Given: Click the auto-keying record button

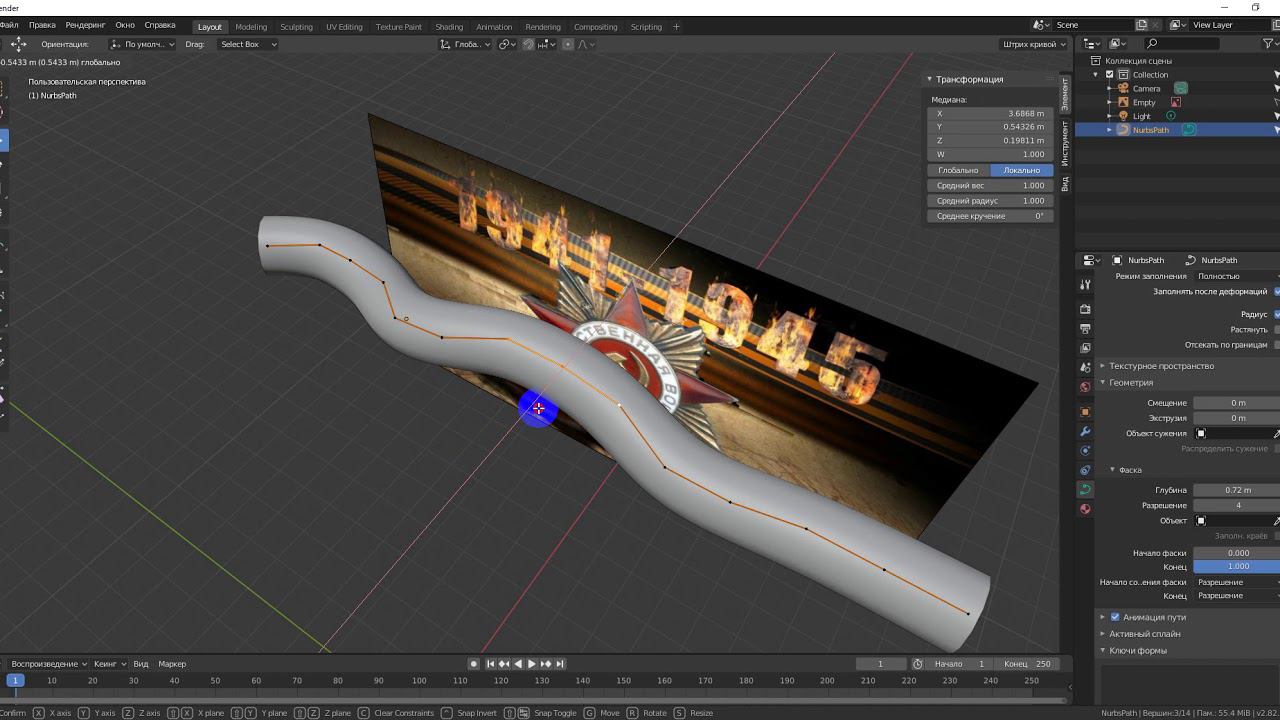Looking at the screenshot, I should coord(474,664).
